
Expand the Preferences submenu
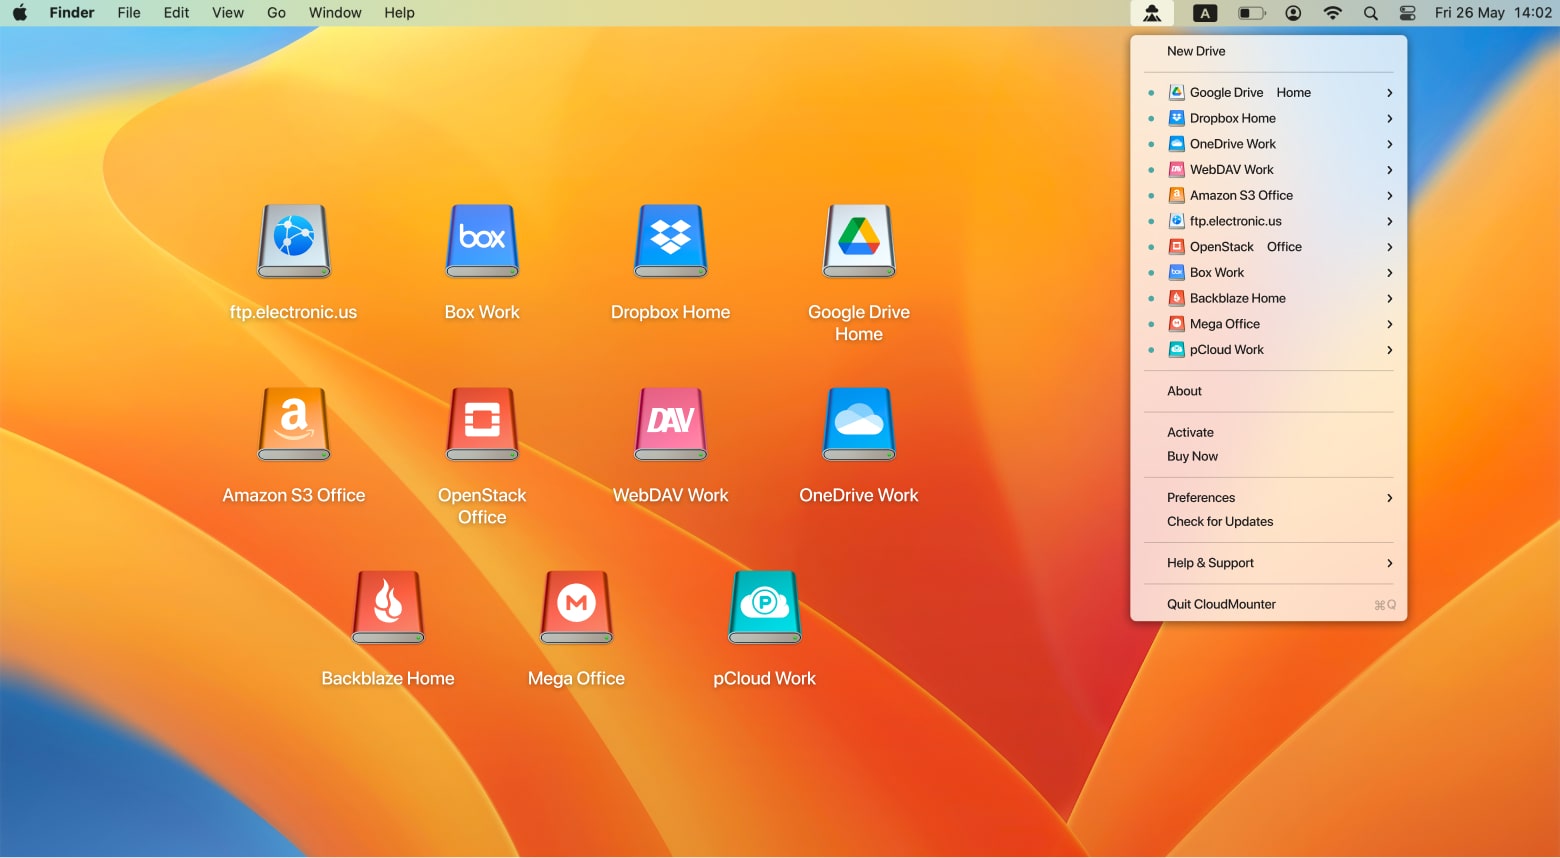1389,497
